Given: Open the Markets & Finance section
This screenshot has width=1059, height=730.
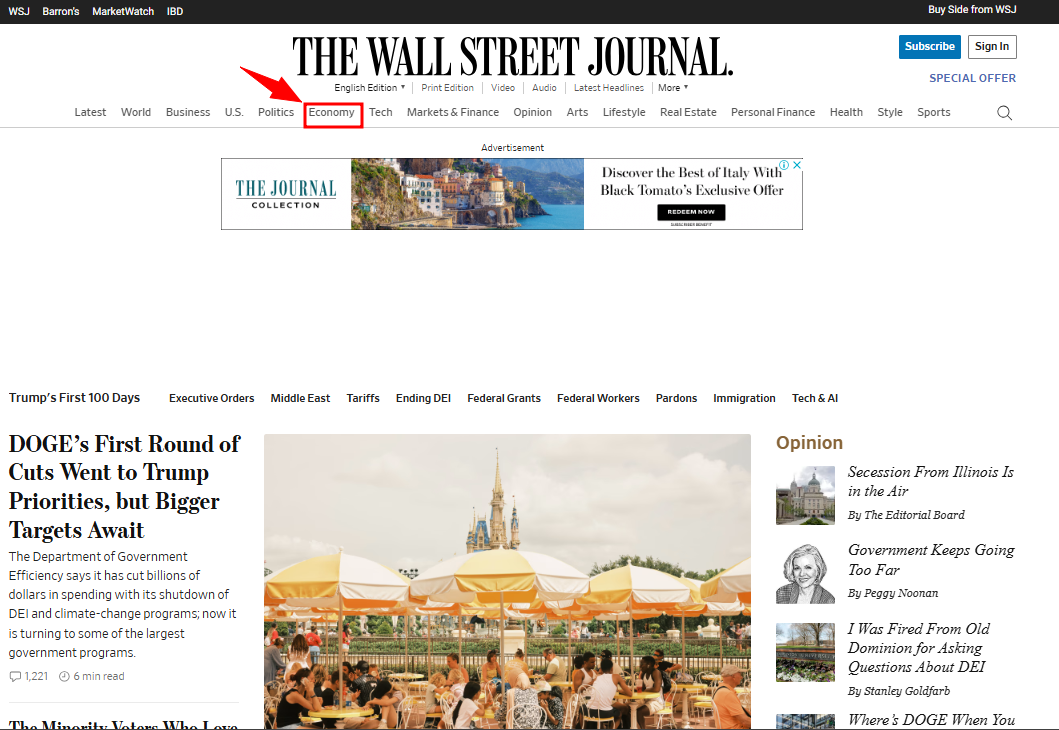Looking at the screenshot, I should click(452, 112).
